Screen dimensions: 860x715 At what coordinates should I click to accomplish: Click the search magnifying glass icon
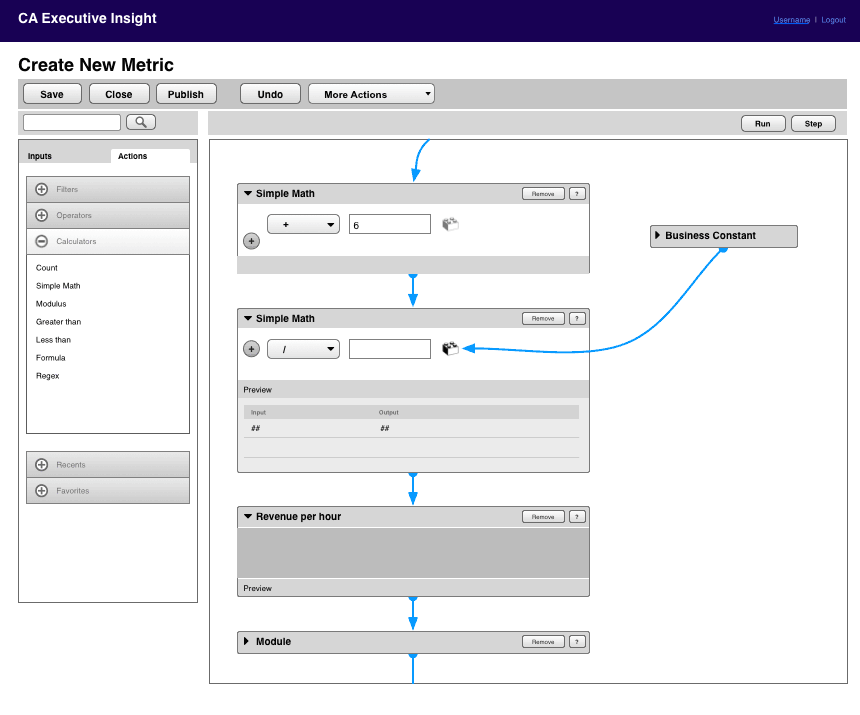[x=140, y=121]
